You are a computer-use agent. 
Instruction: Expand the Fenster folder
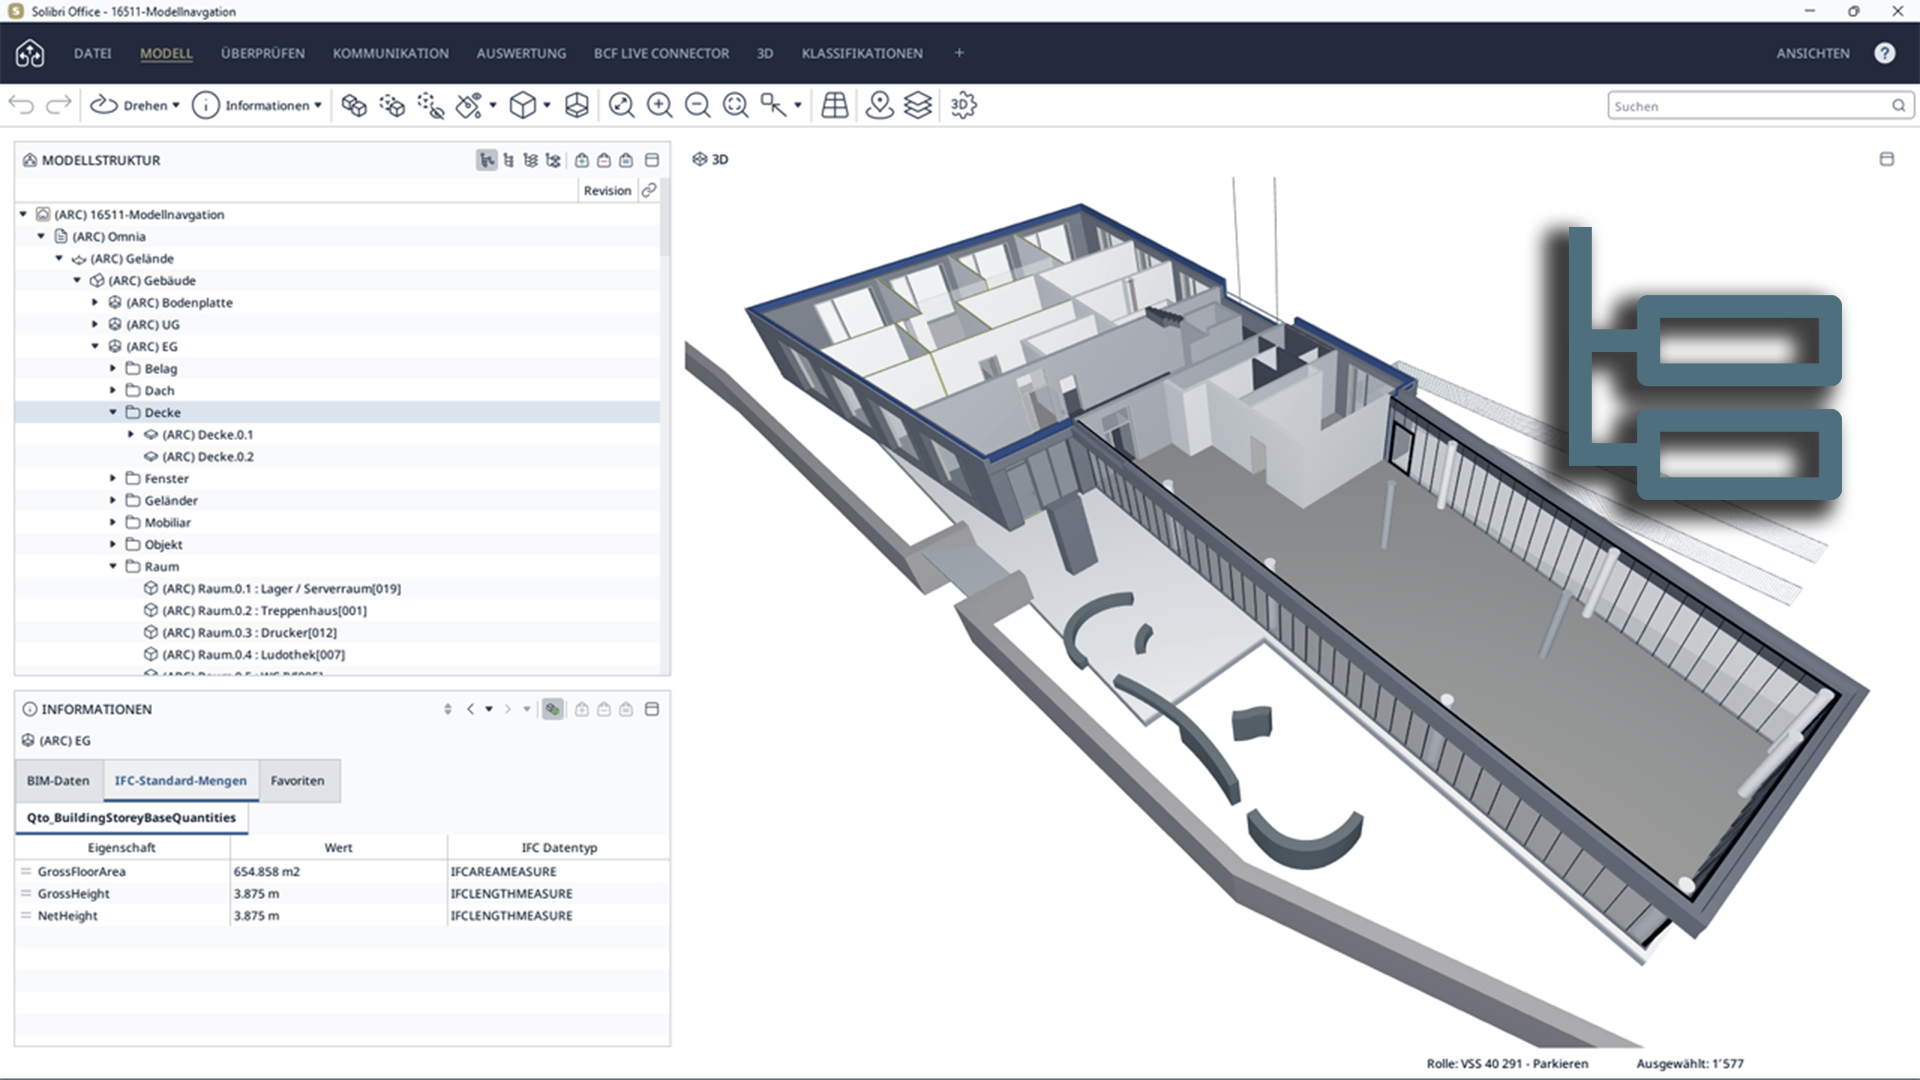coord(113,478)
